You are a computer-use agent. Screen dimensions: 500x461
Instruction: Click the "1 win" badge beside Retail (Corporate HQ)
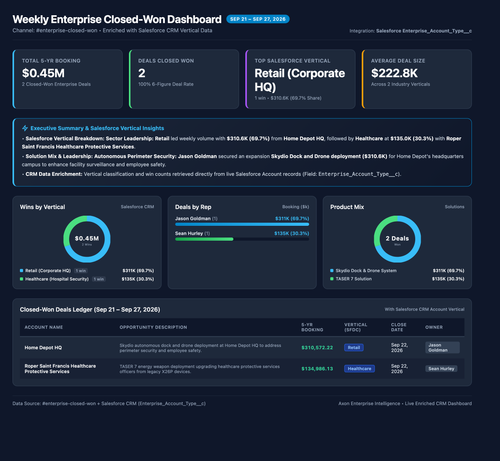pyautogui.click(x=81, y=271)
